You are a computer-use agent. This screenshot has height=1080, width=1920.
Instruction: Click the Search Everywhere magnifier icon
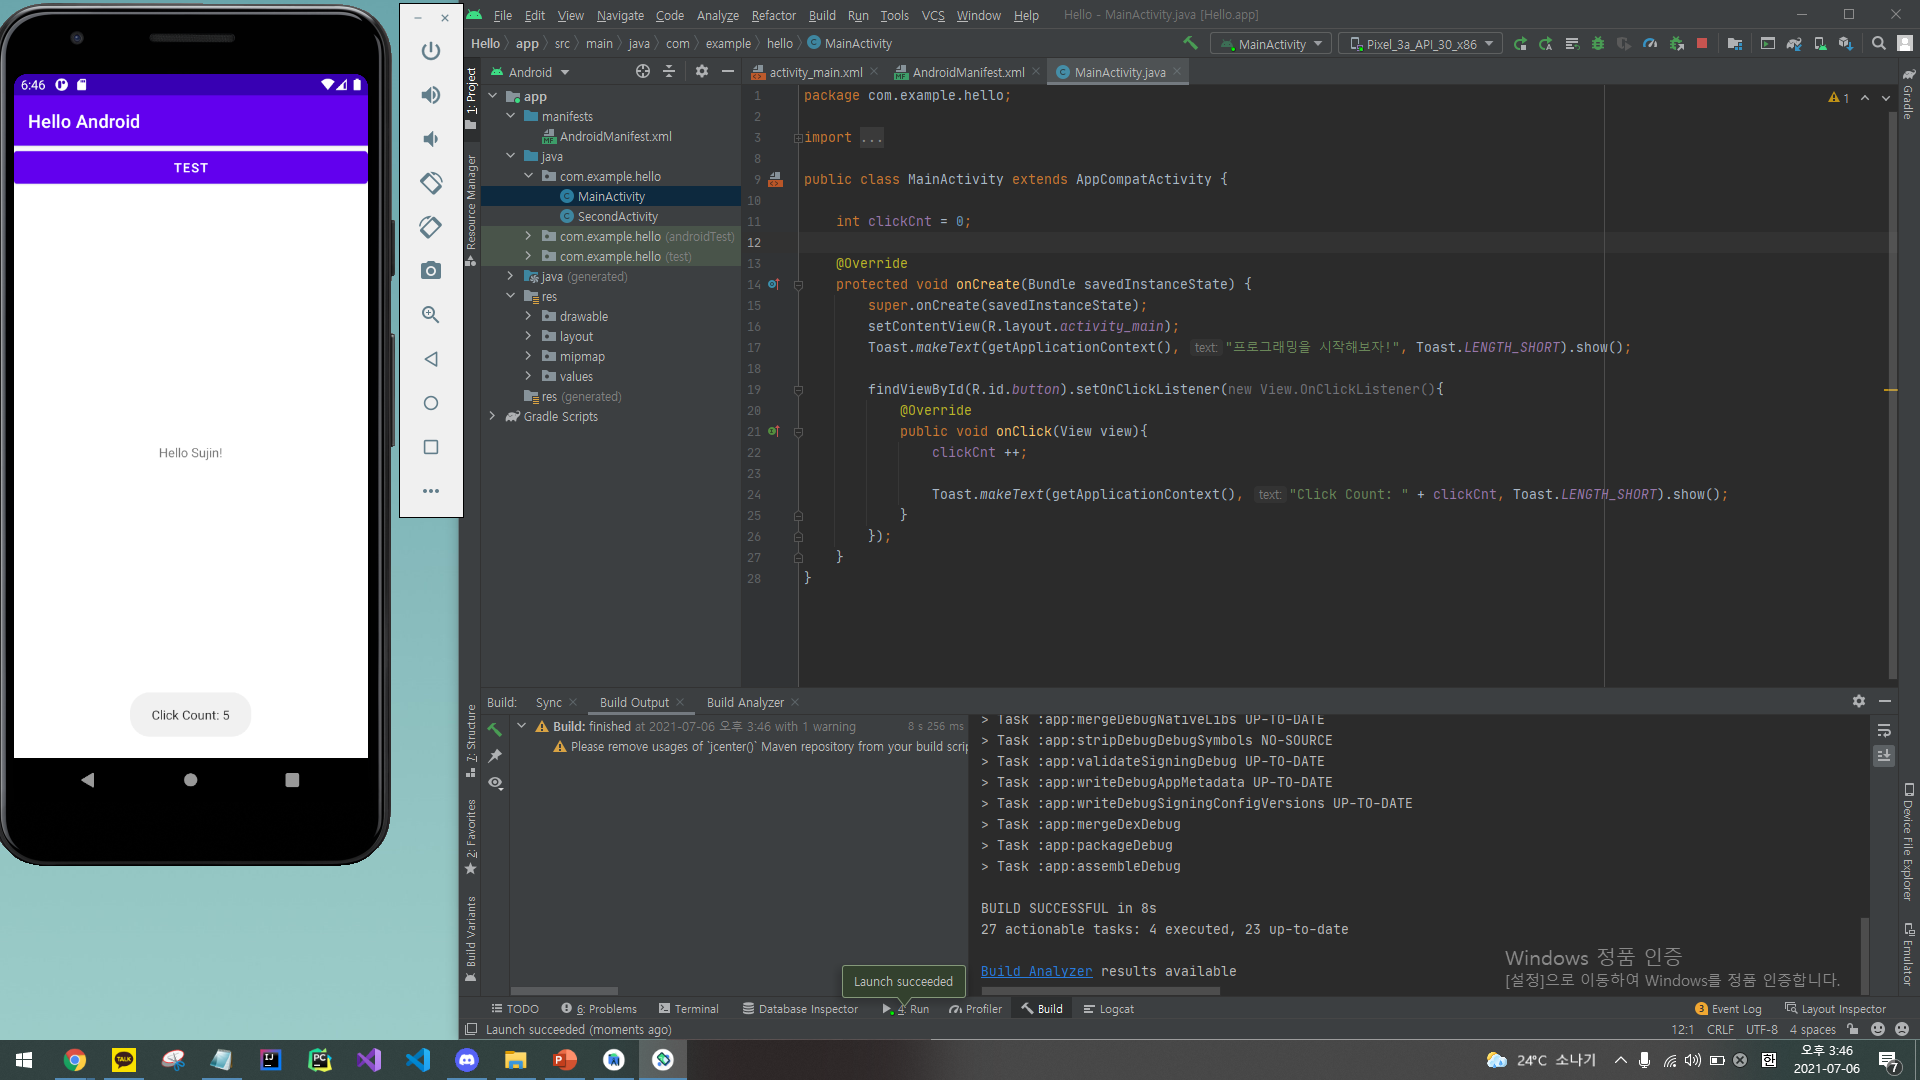point(1879,43)
